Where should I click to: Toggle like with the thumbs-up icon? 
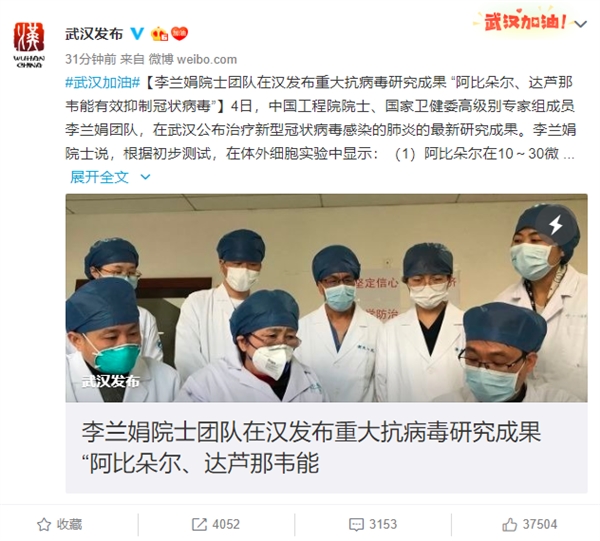509,524
